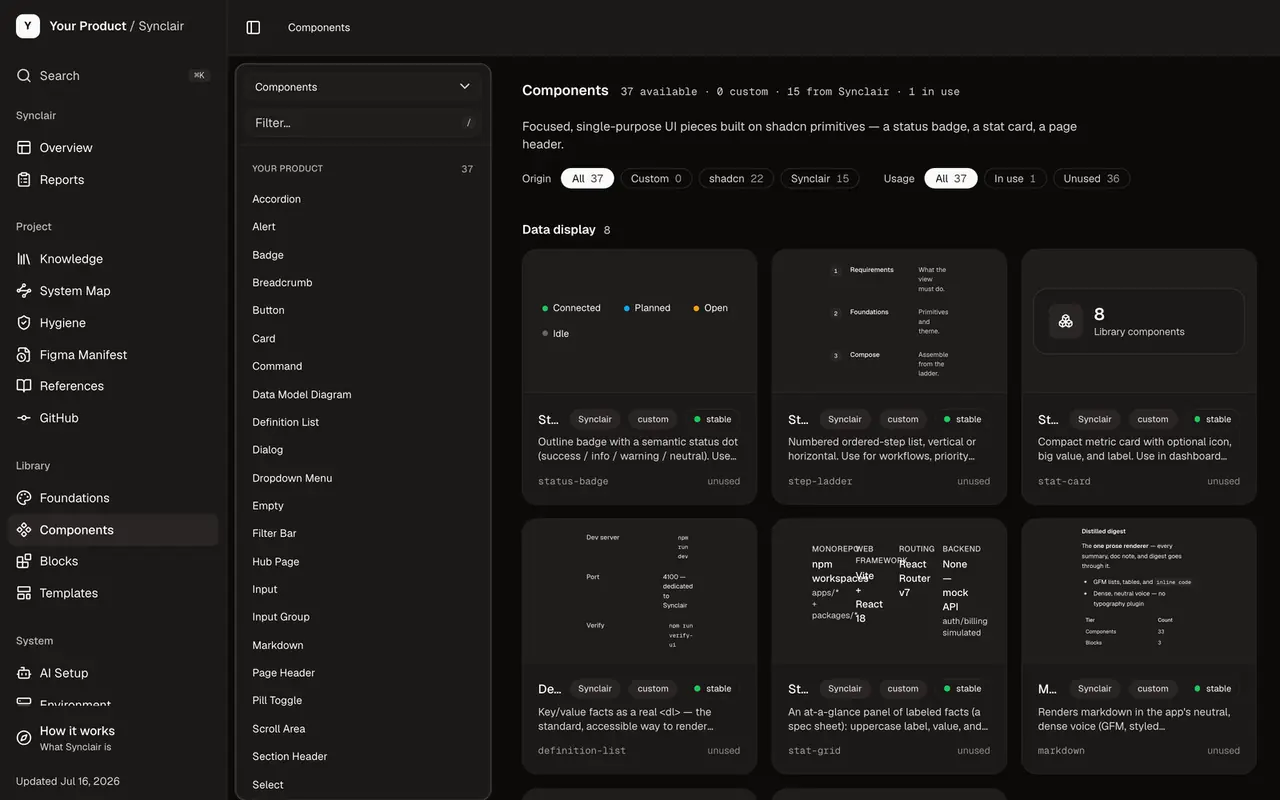
Task: Click the How it works compass icon
Action: click(24, 738)
